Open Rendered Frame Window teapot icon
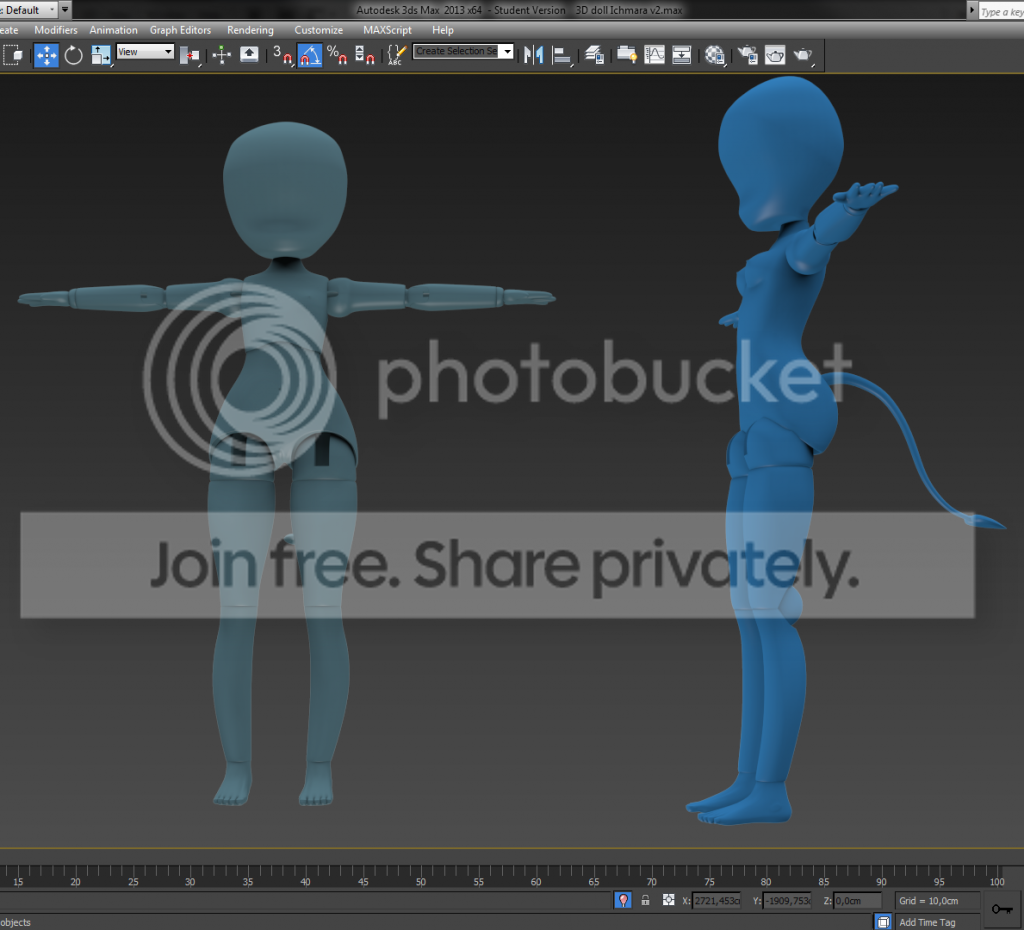Image resolution: width=1024 pixels, height=930 pixels. point(775,55)
